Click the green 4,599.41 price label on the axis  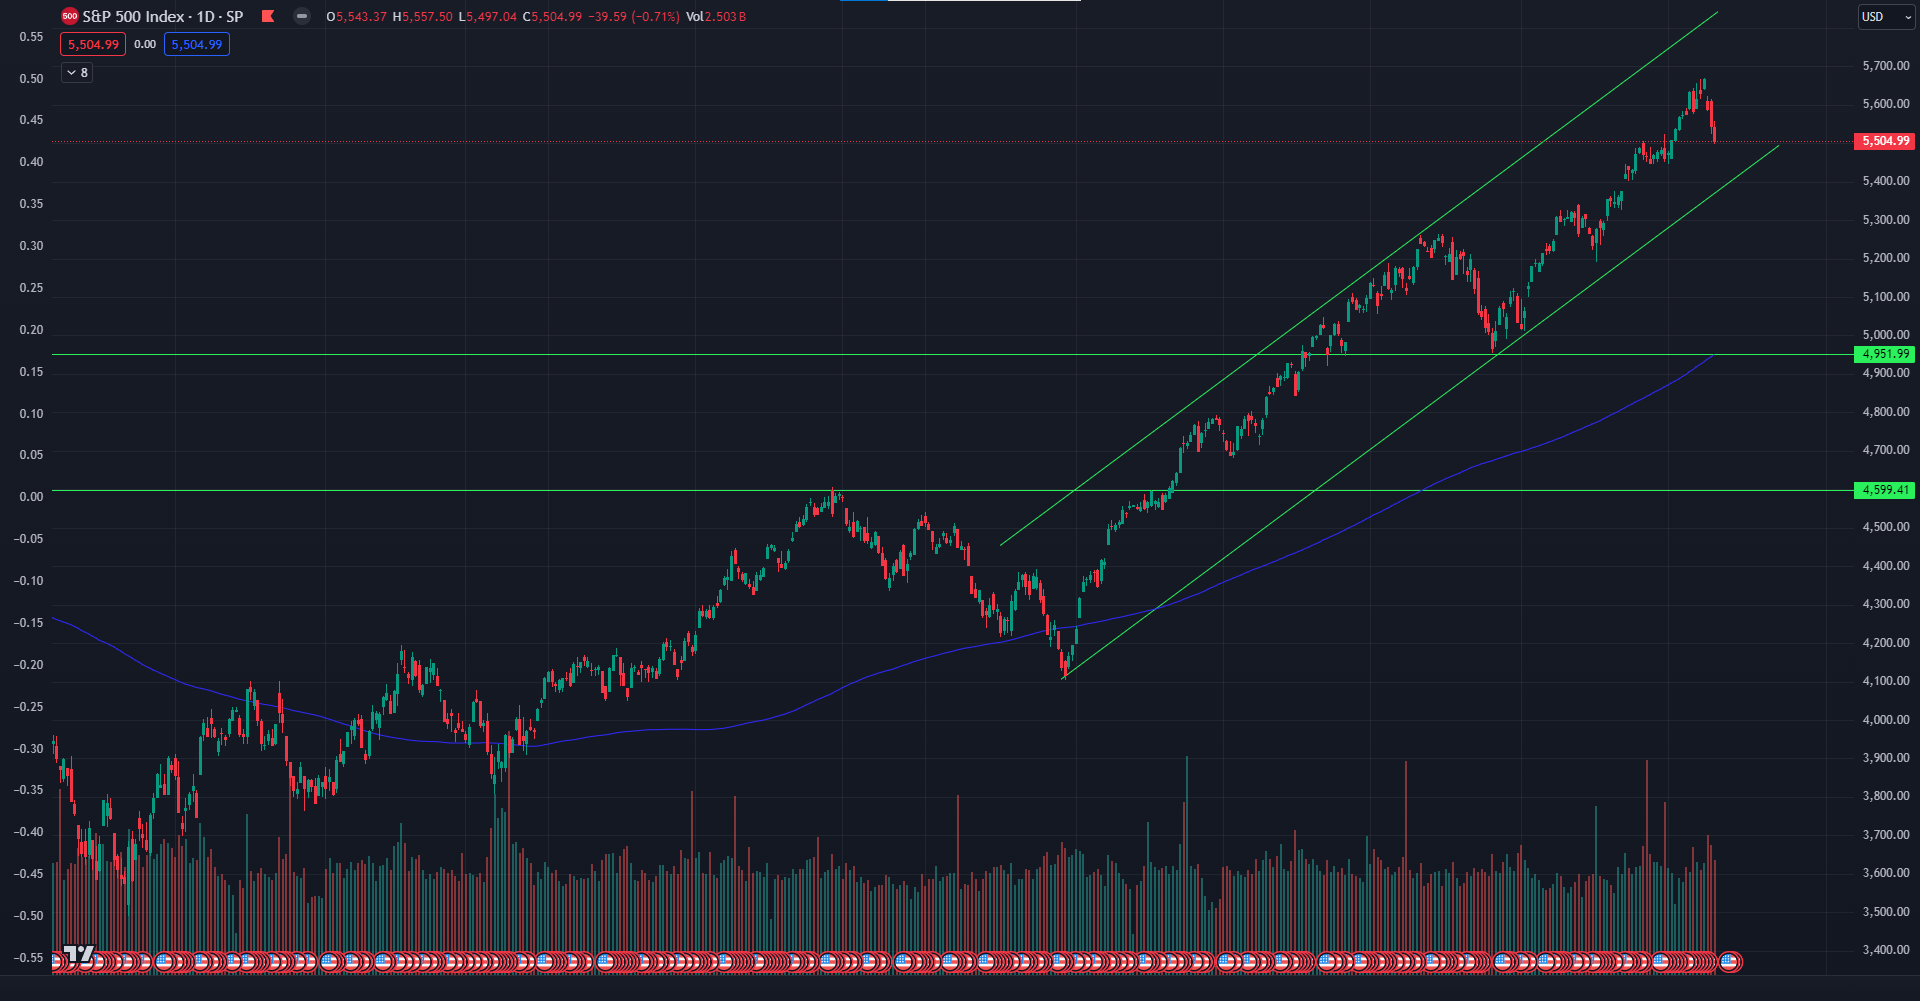[1884, 490]
